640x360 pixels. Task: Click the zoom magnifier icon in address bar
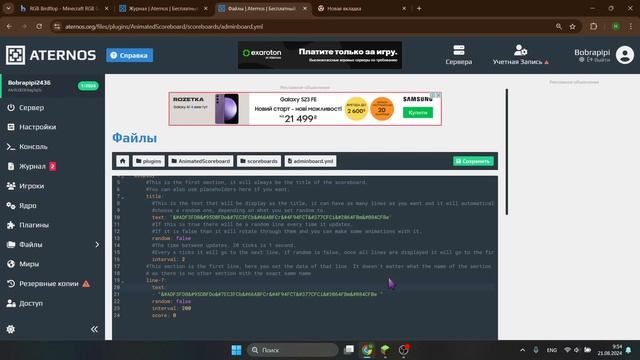559,27
